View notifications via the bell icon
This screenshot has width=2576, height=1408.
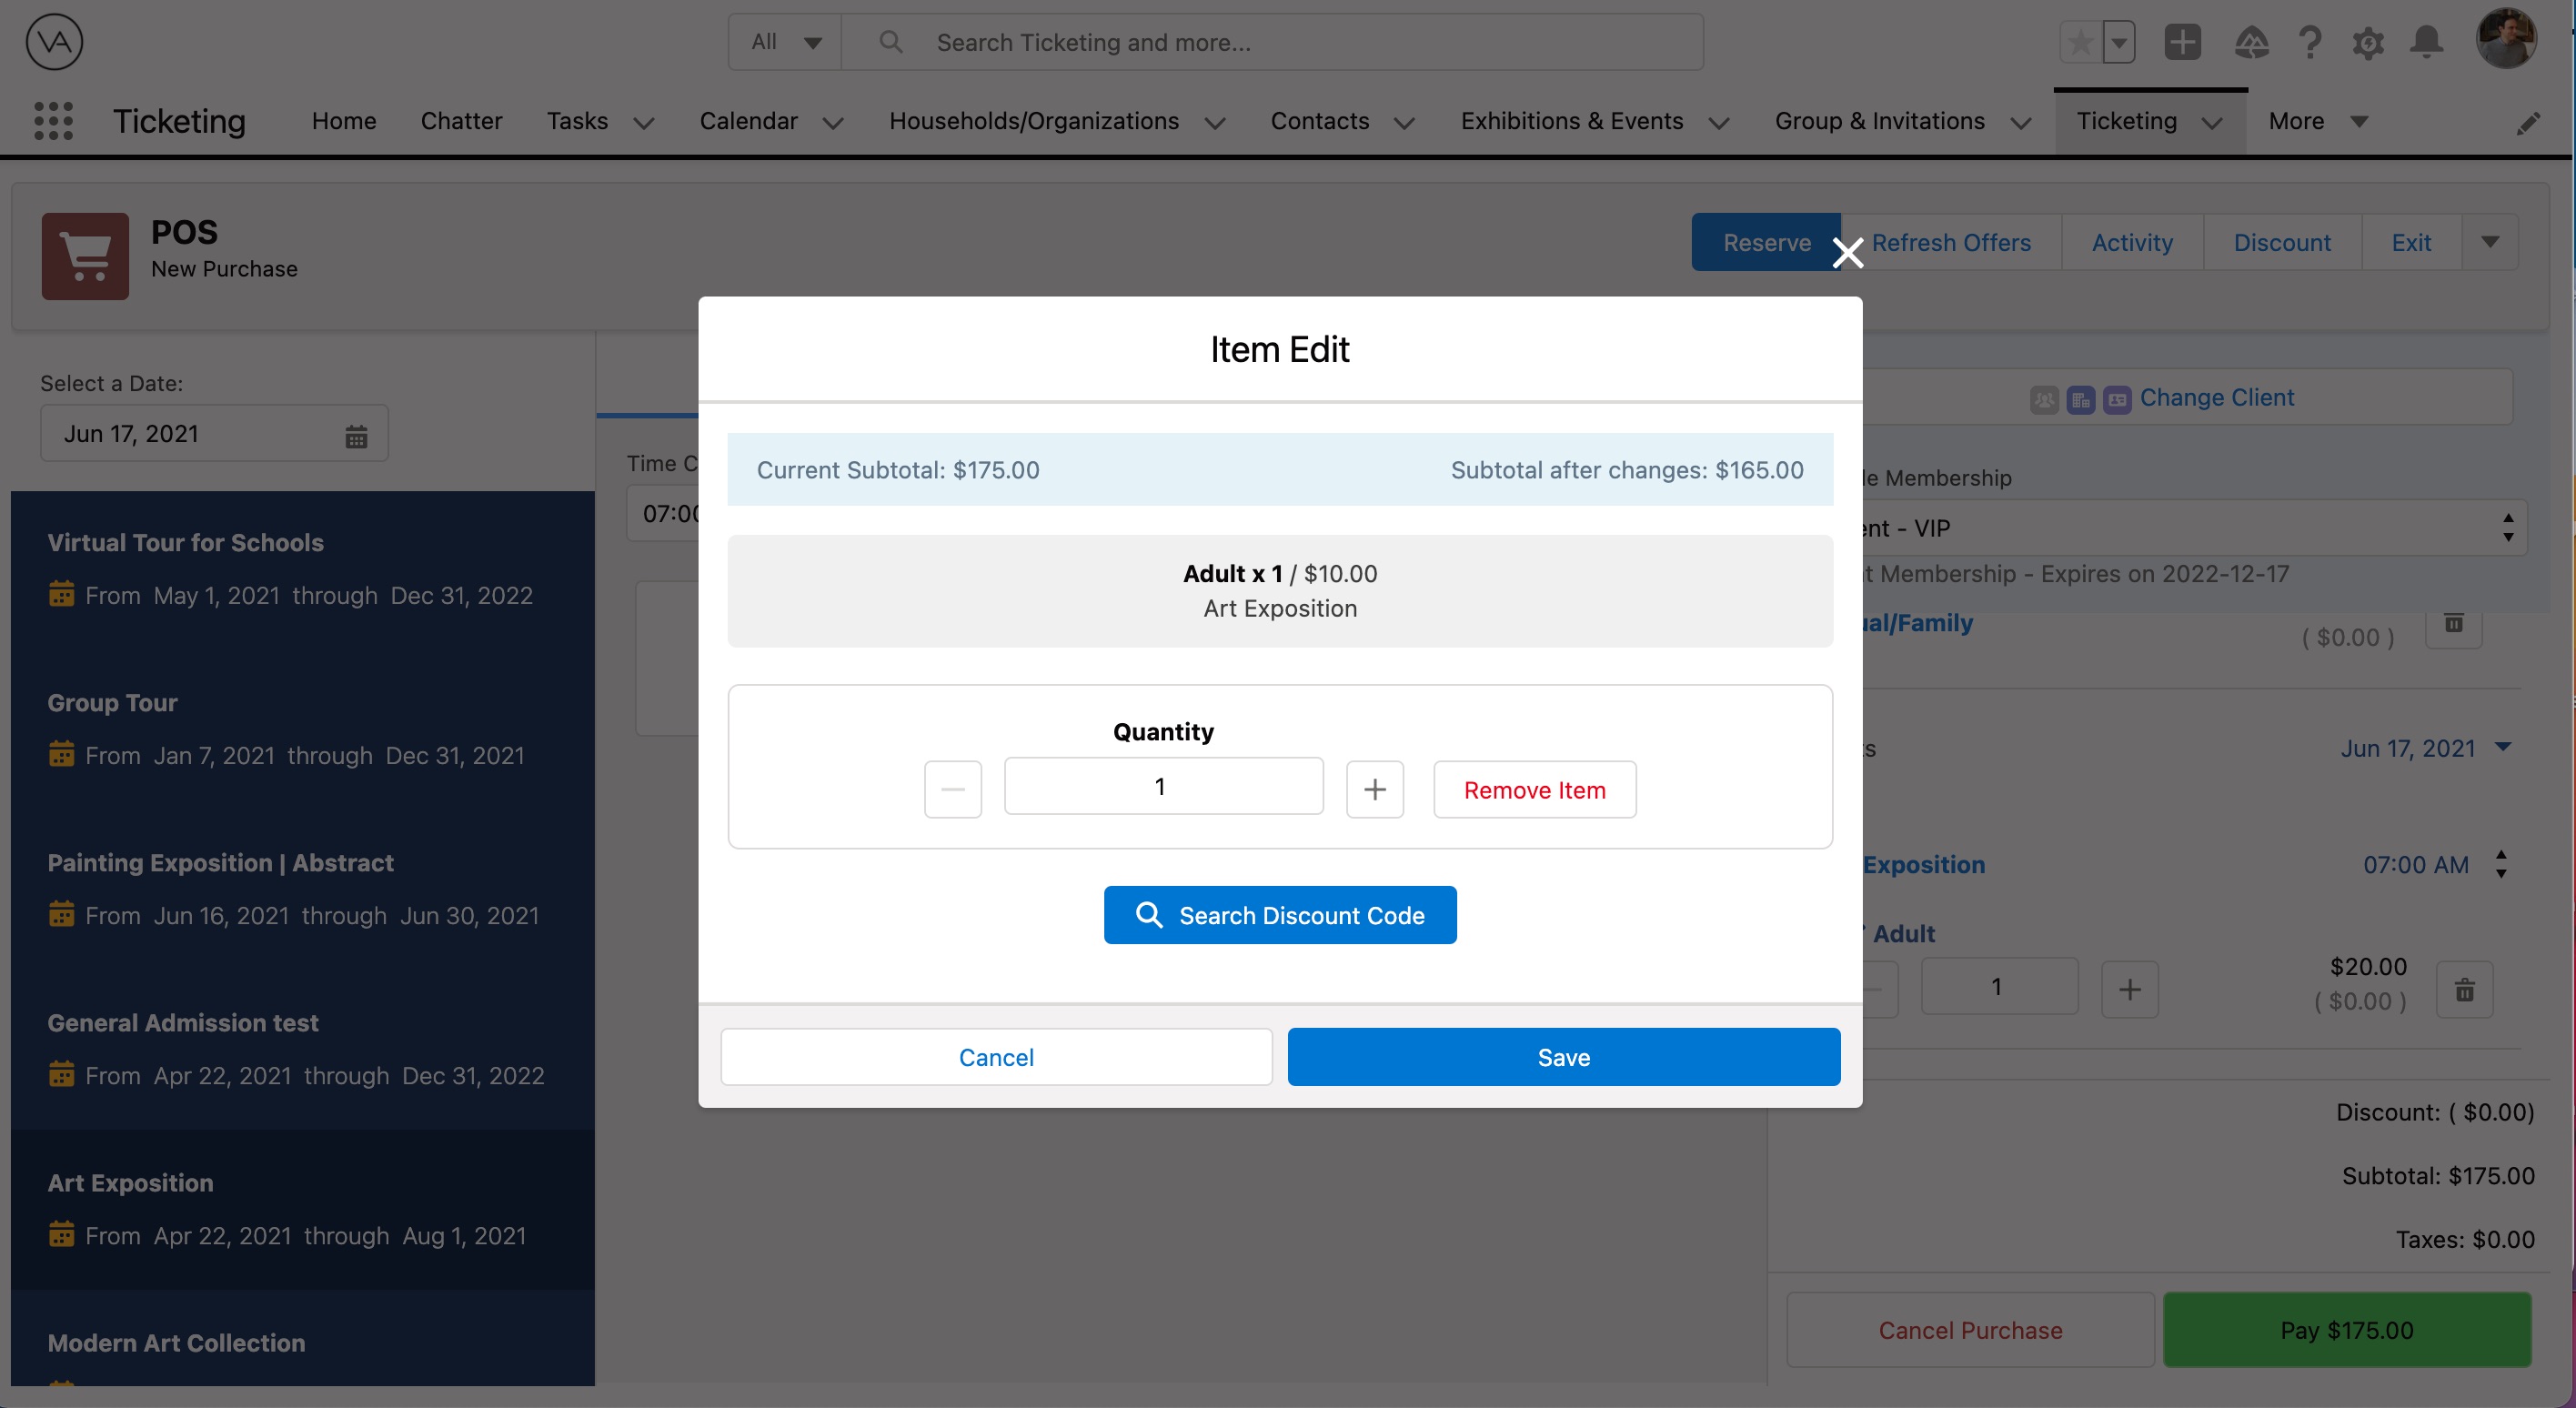(x=2427, y=42)
